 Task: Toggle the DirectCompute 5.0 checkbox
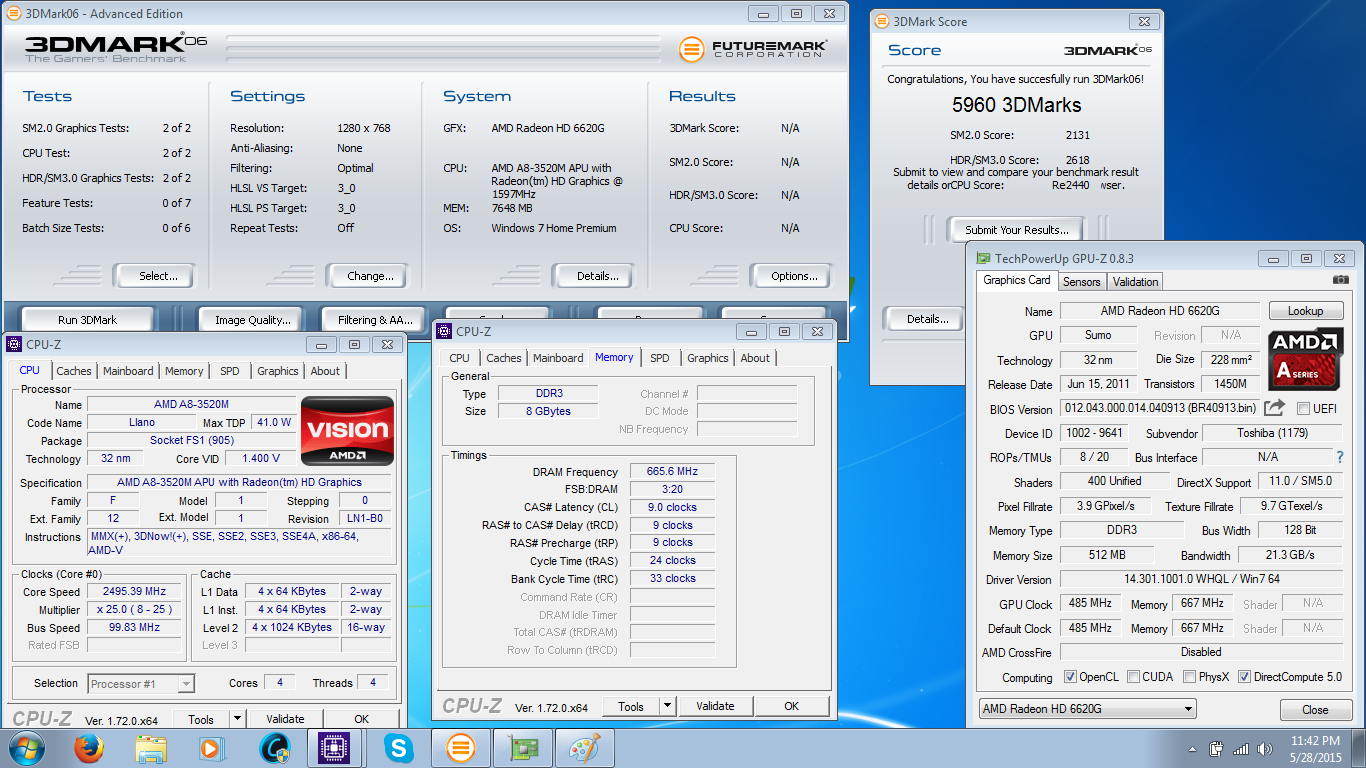pos(1244,677)
